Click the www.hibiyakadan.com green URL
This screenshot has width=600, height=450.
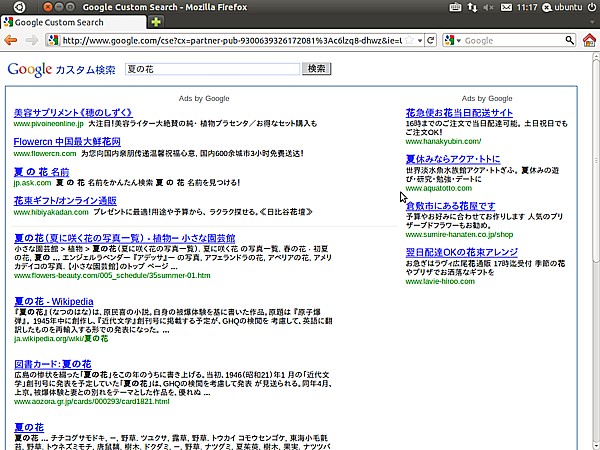pyautogui.click(x=51, y=212)
